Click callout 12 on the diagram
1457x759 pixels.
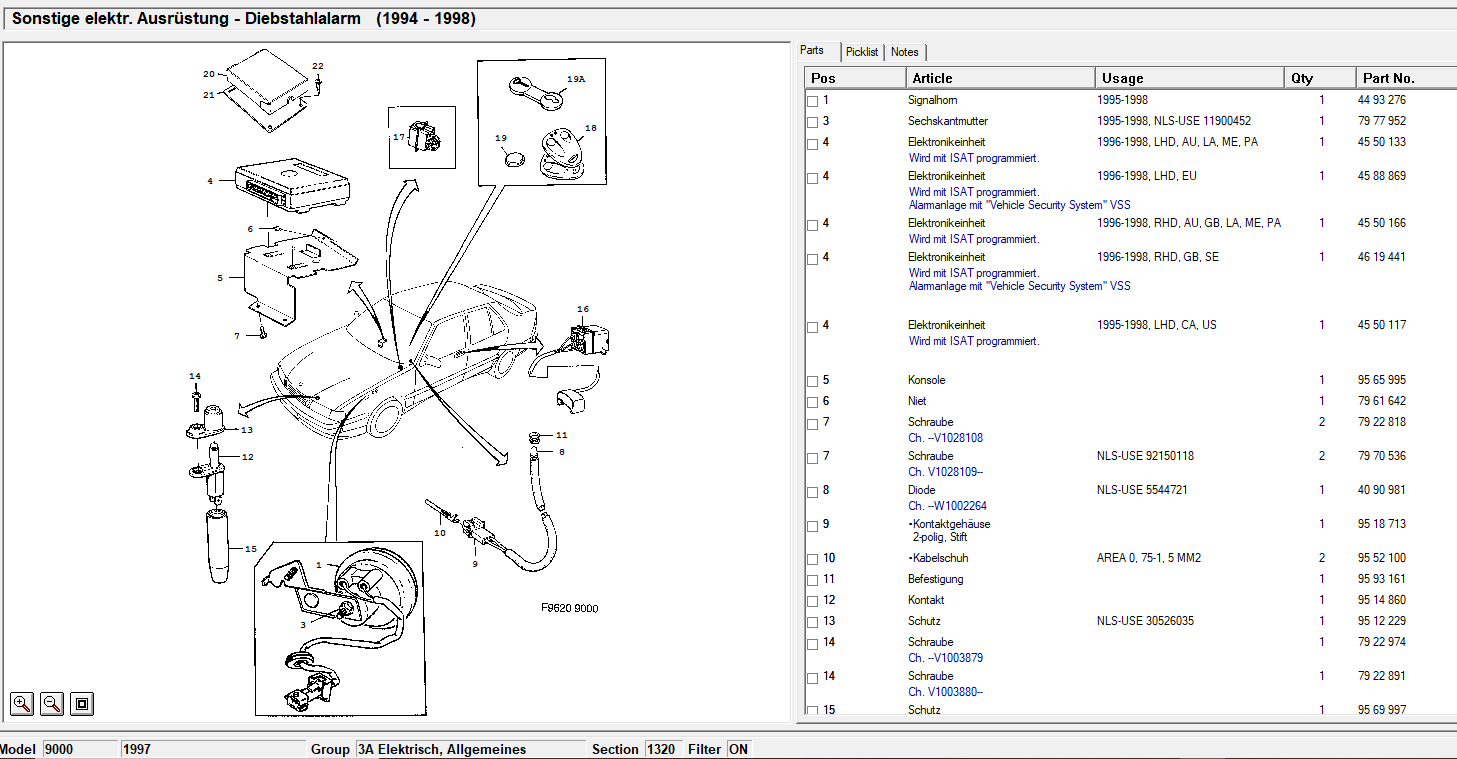(247, 457)
